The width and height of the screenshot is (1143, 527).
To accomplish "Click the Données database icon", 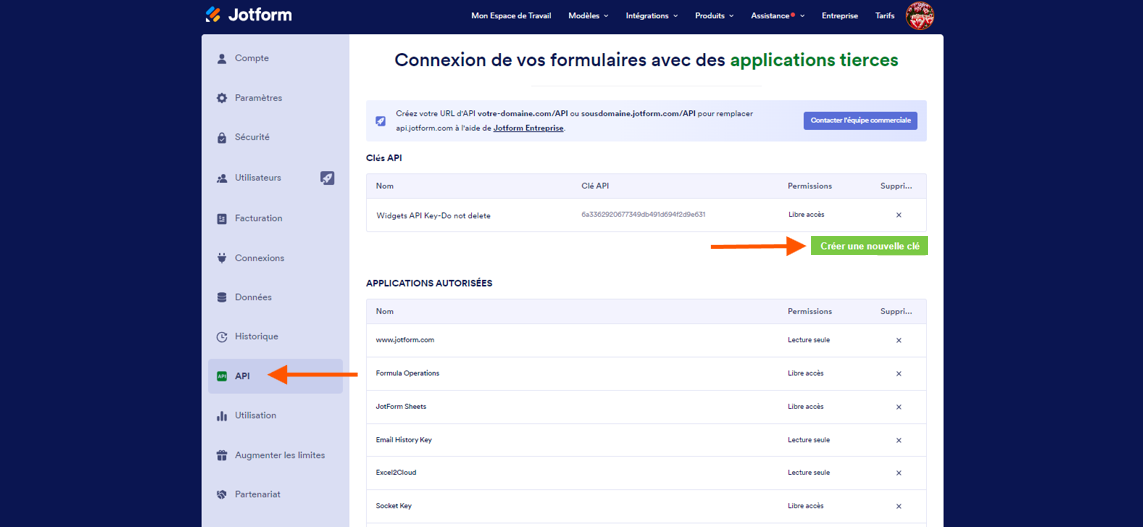I will 222,297.
